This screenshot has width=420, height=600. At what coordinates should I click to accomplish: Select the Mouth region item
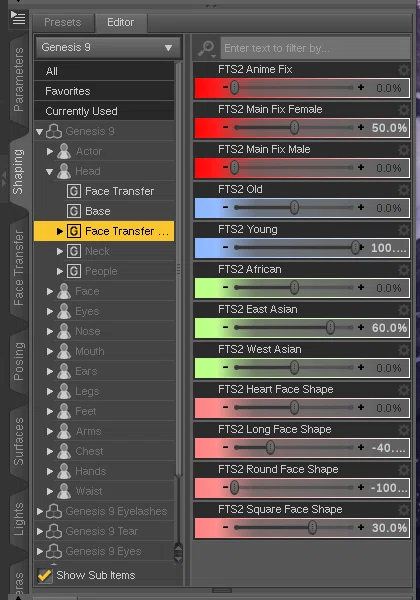[90, 351]
